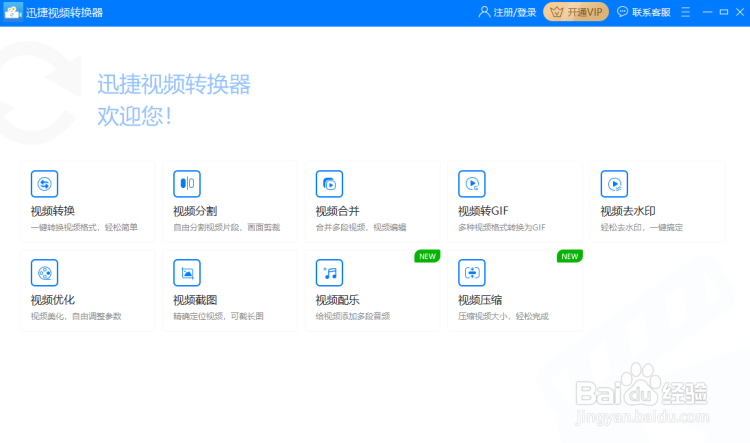Click the 开通VIP button
The width and height of the screenshot is (750, 443).
(576, 12)
